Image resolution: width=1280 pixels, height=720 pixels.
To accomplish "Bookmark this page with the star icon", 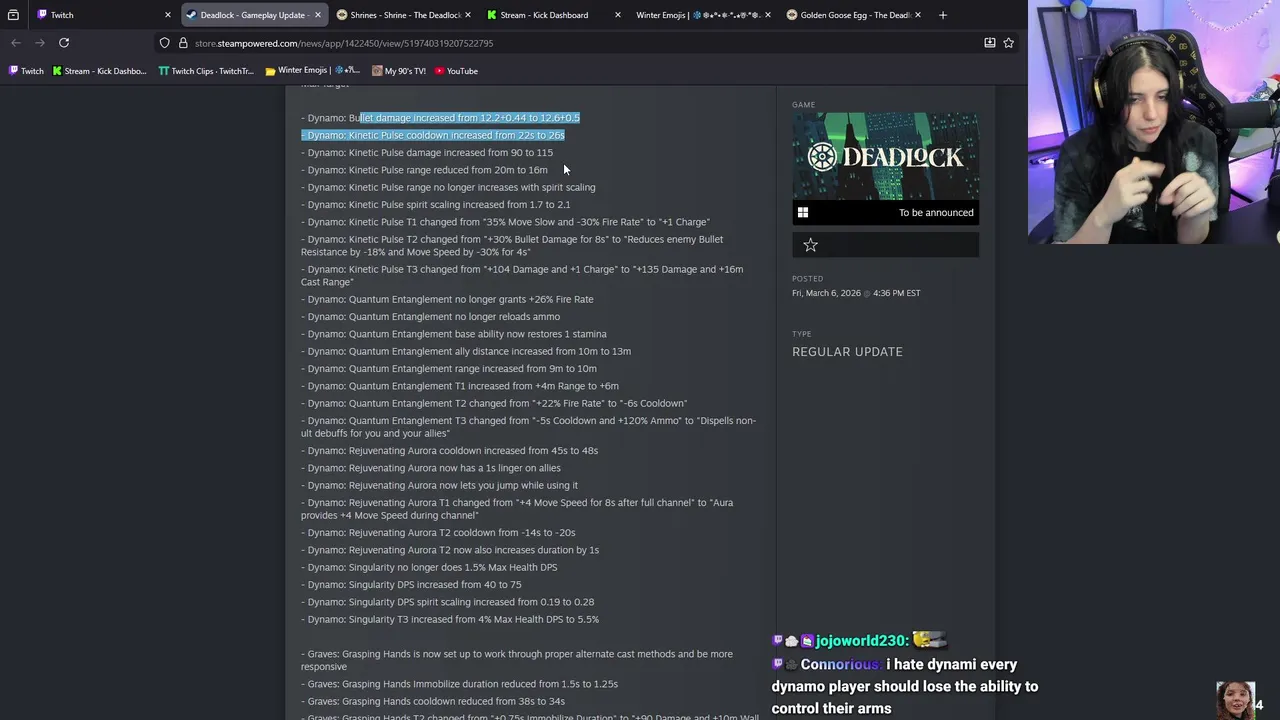I will [x=1009, y=43].
